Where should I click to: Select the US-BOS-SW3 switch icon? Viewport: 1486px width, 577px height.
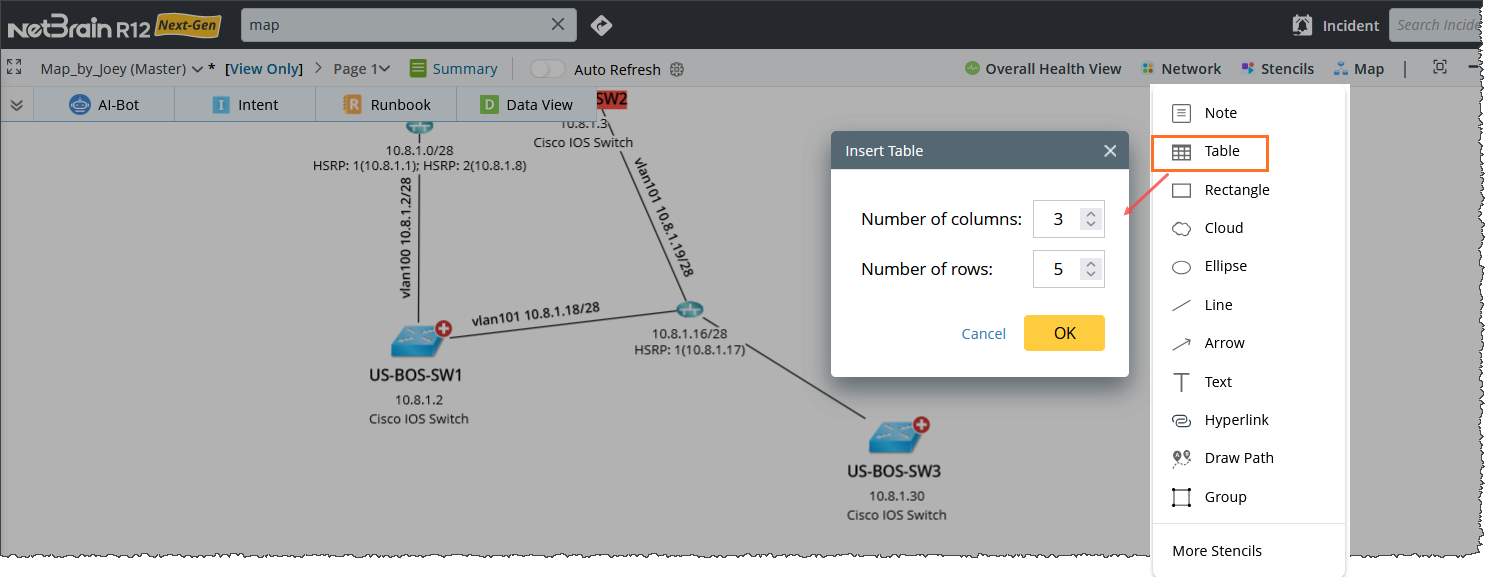tap(893, 436)
